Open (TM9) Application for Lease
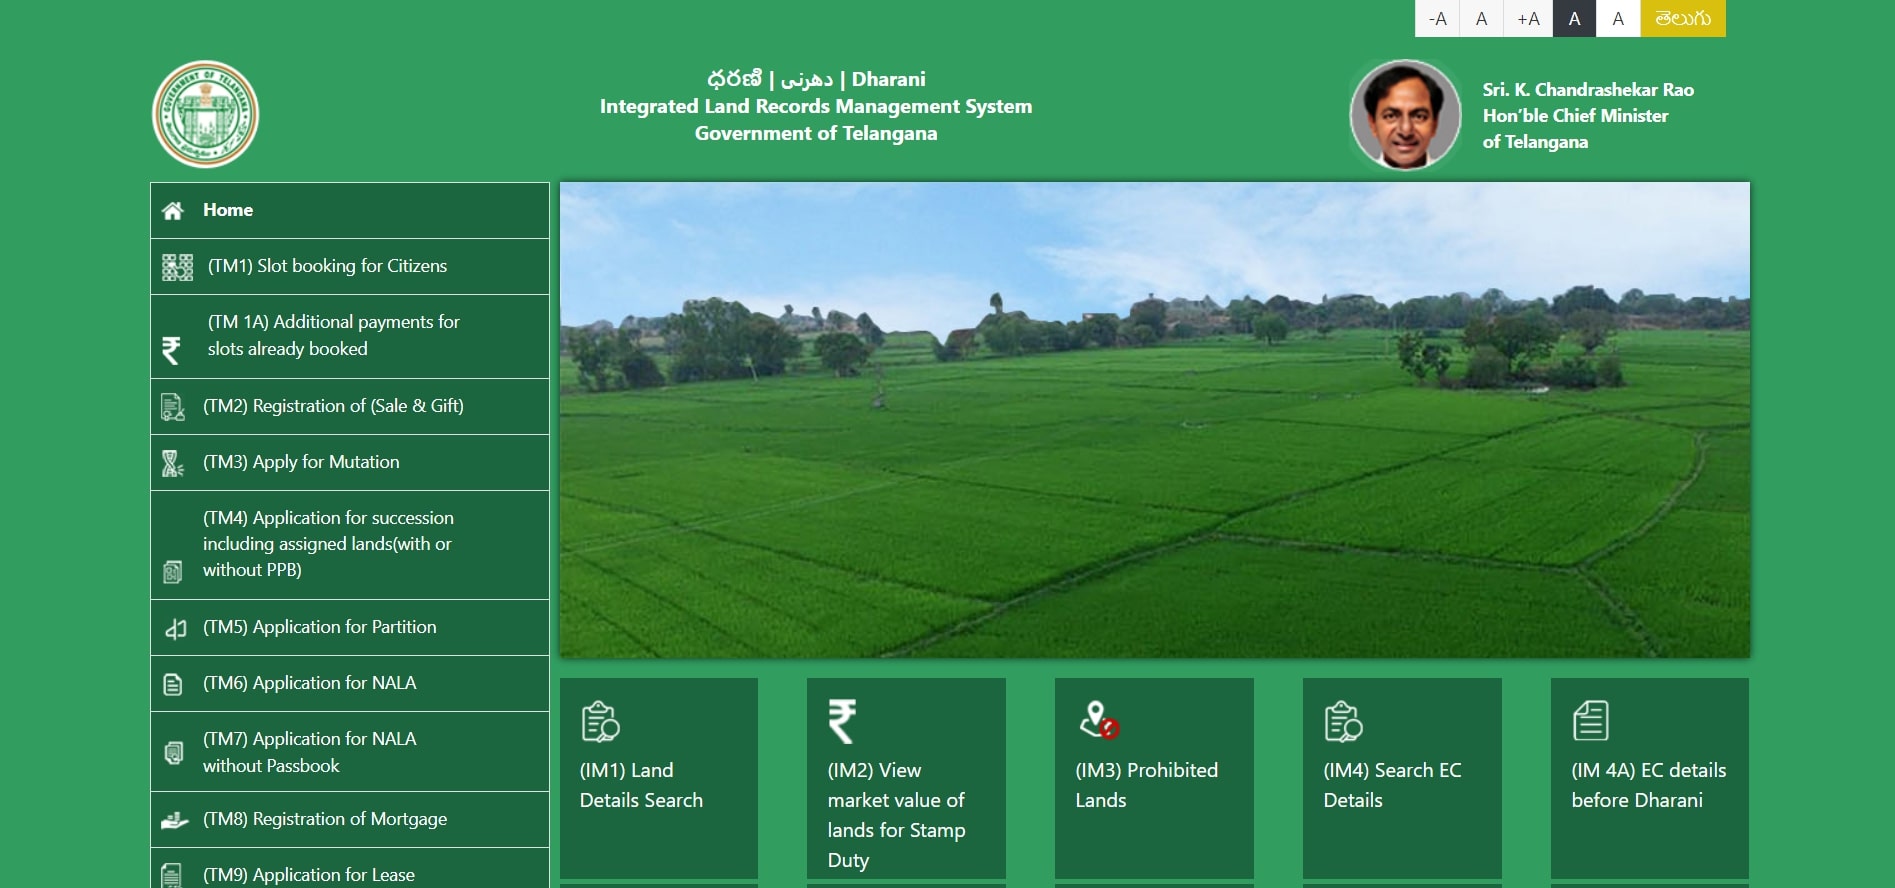Screen dimensions: 1895x888 pos(350,868)
